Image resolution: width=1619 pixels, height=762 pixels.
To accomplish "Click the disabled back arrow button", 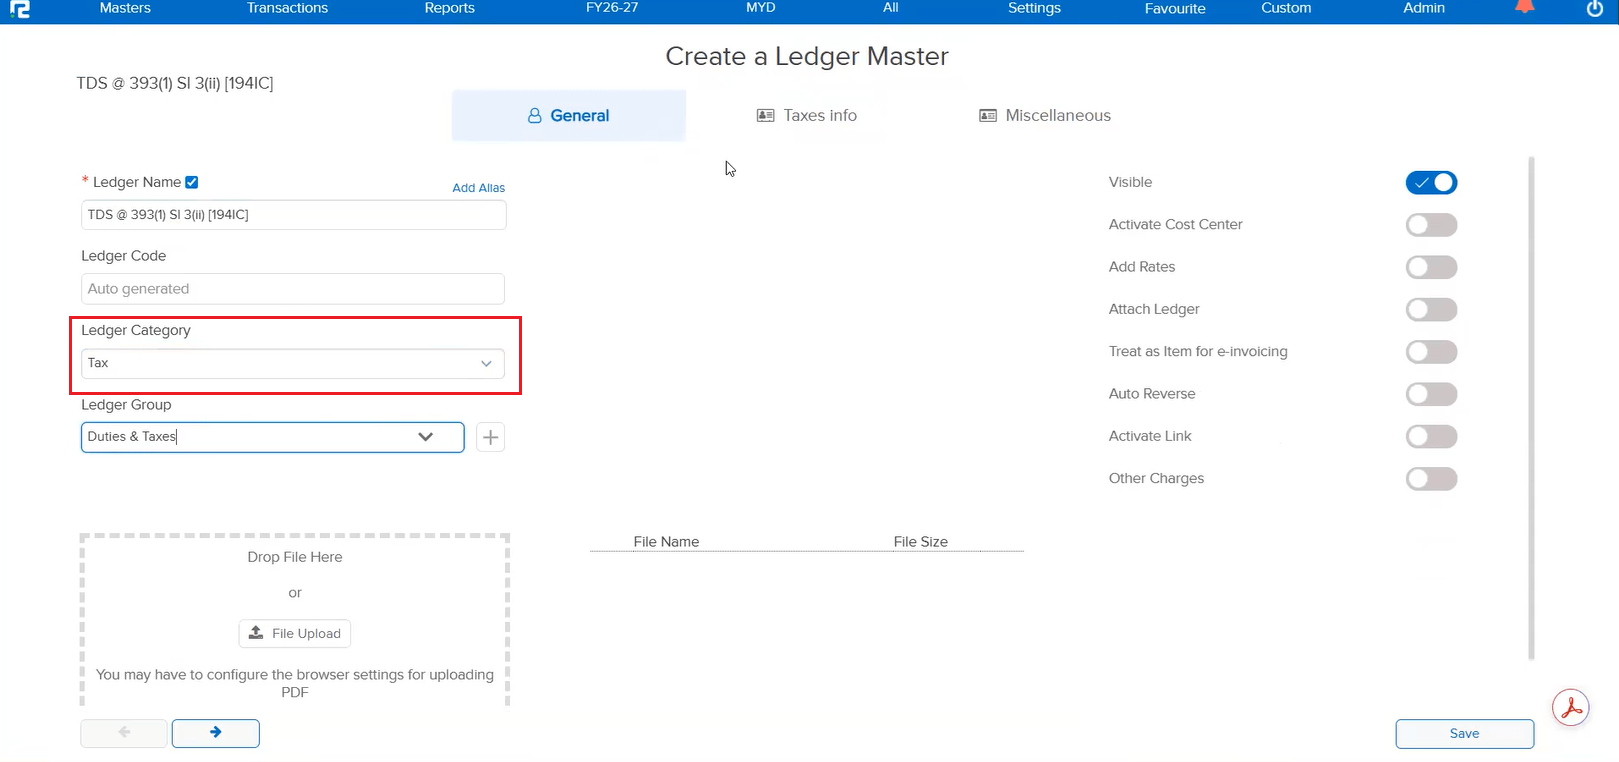I will (x=124, y=733).
